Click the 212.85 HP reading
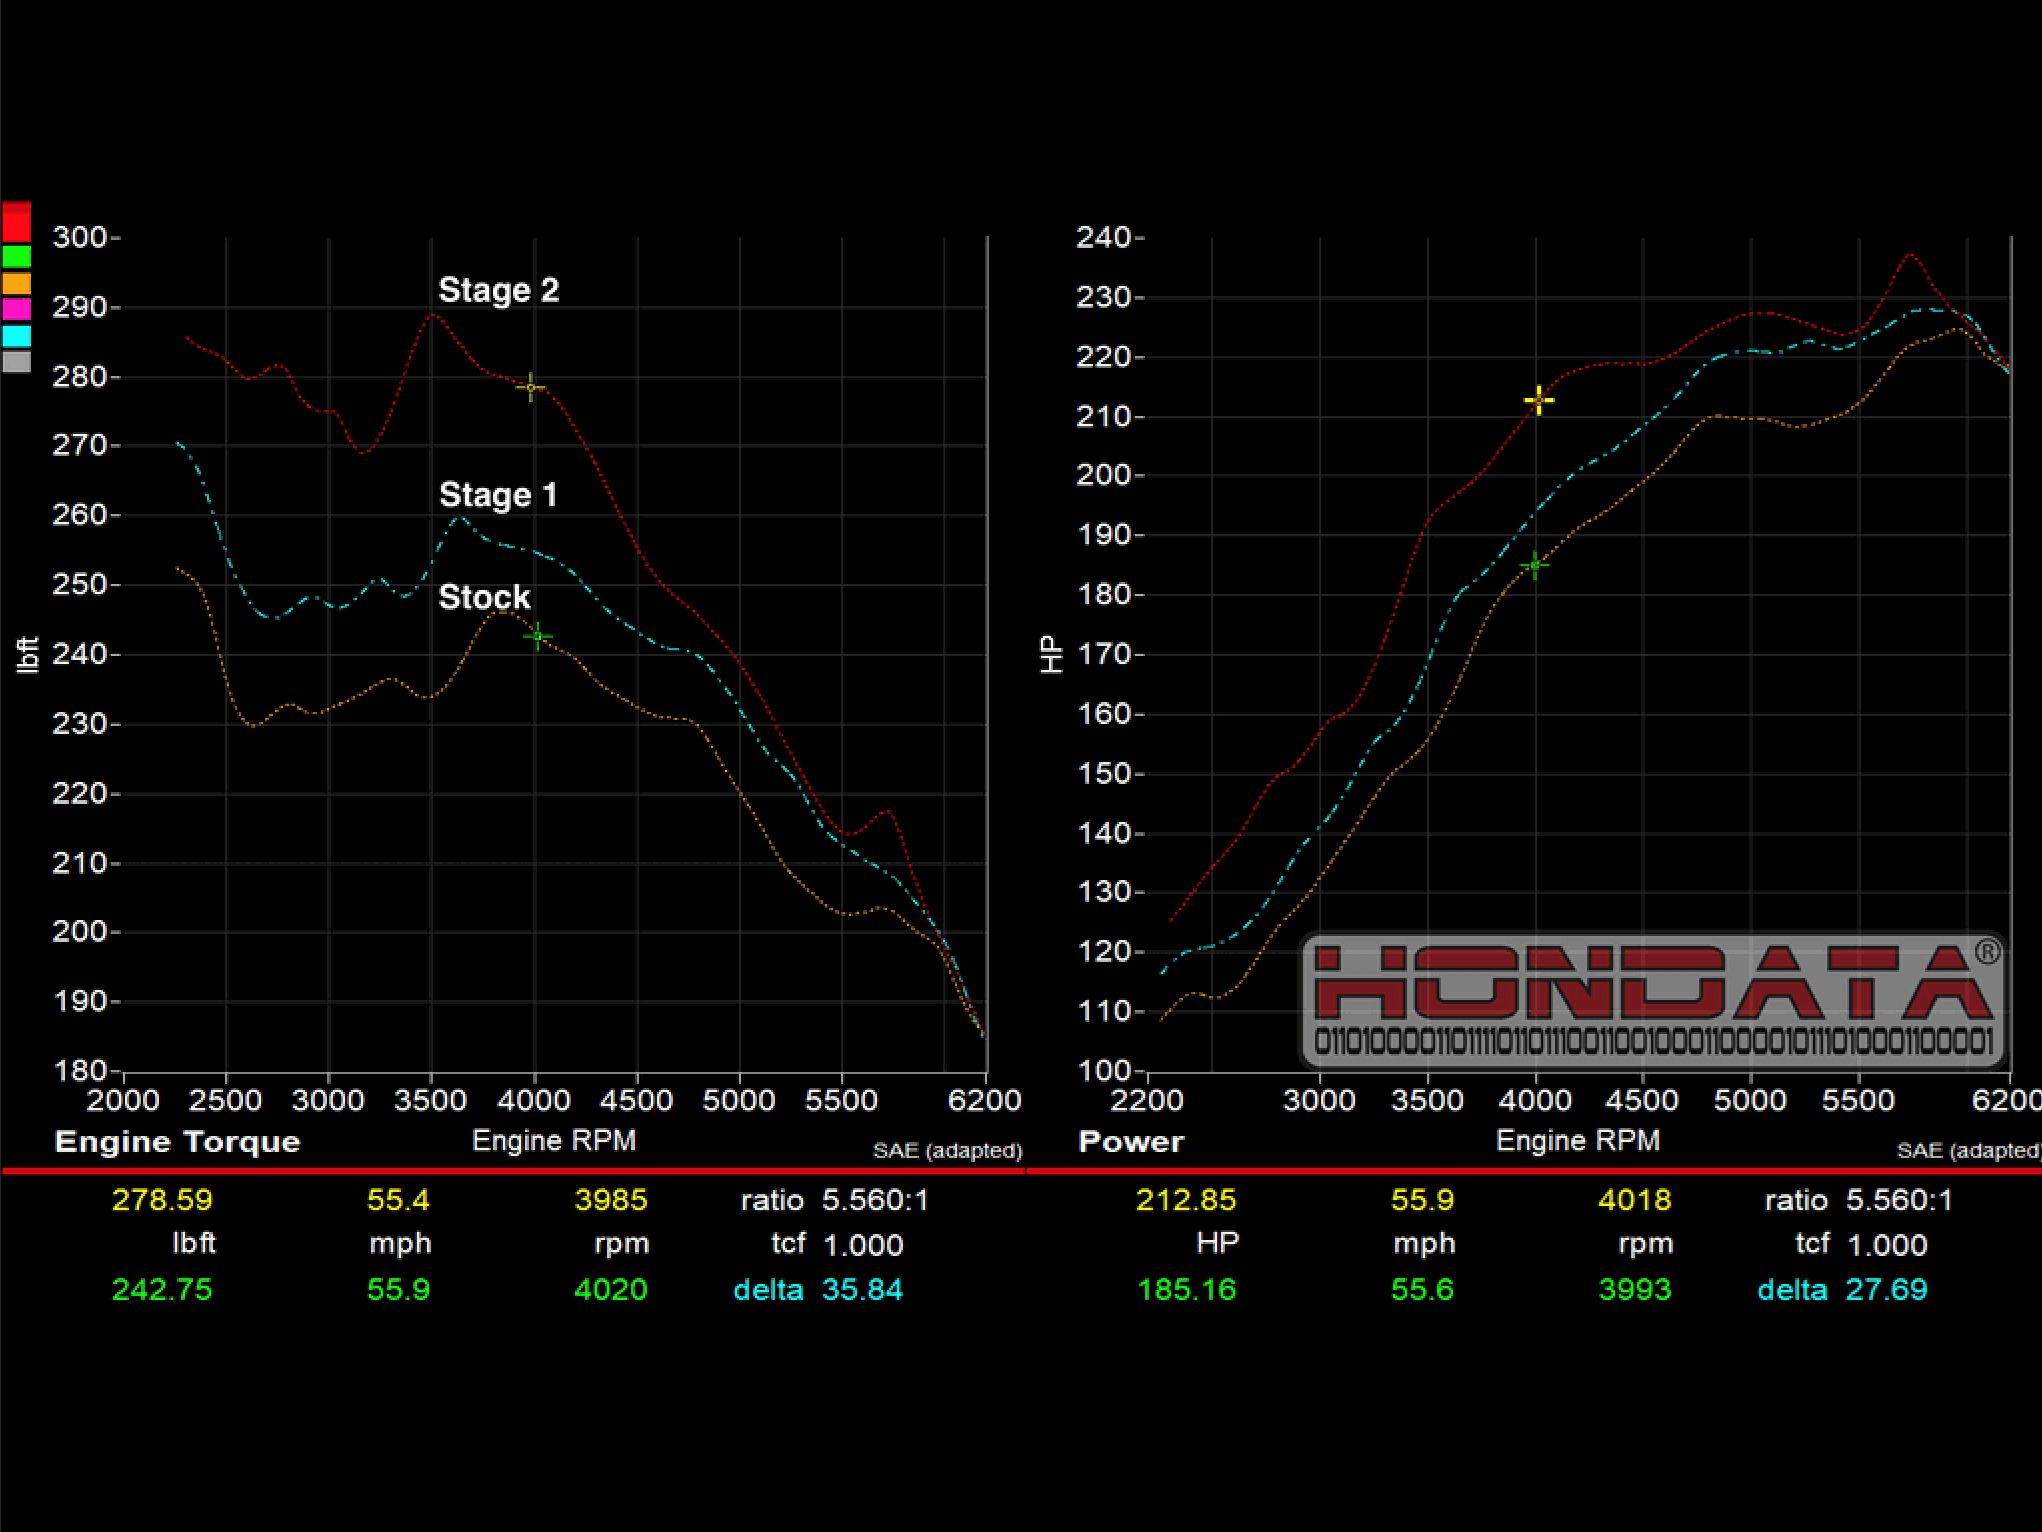 pos(1186,1200)
